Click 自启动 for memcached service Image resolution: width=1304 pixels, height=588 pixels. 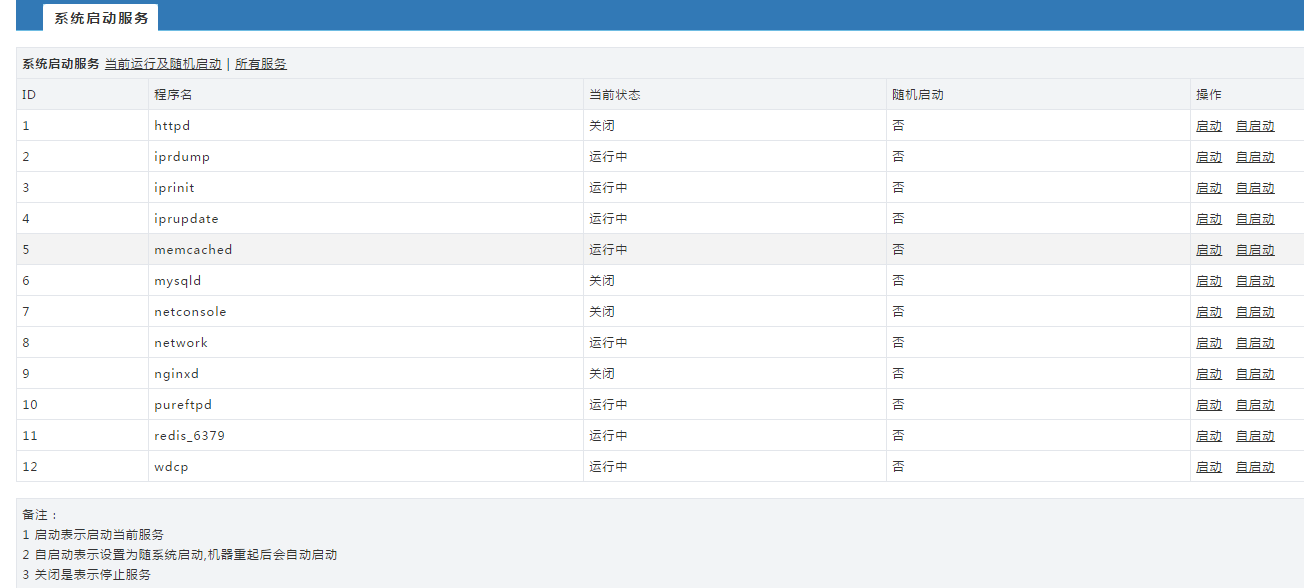click(x=1255, y=250)
